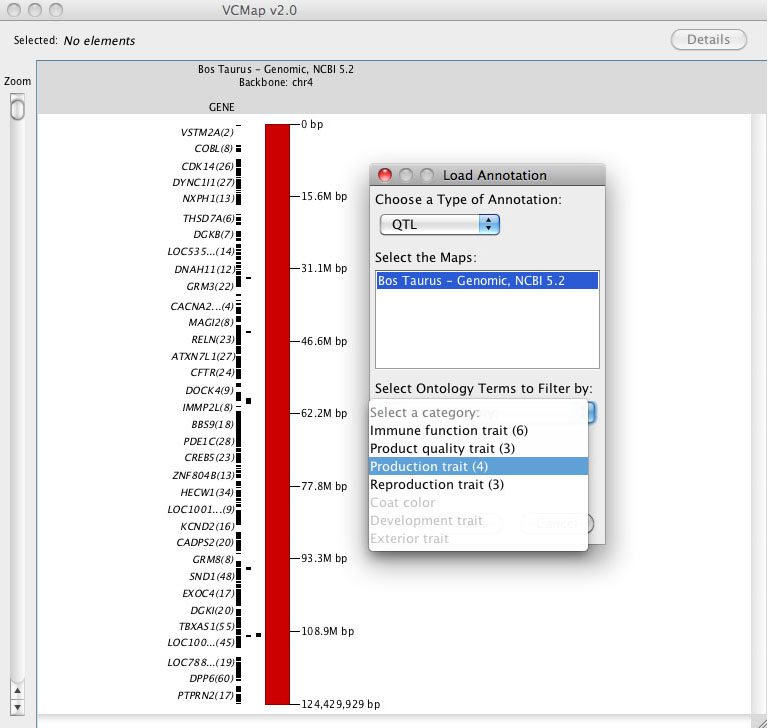Select the PDE1C(28) gene label

pyautogui.click(x=209, y=441)
